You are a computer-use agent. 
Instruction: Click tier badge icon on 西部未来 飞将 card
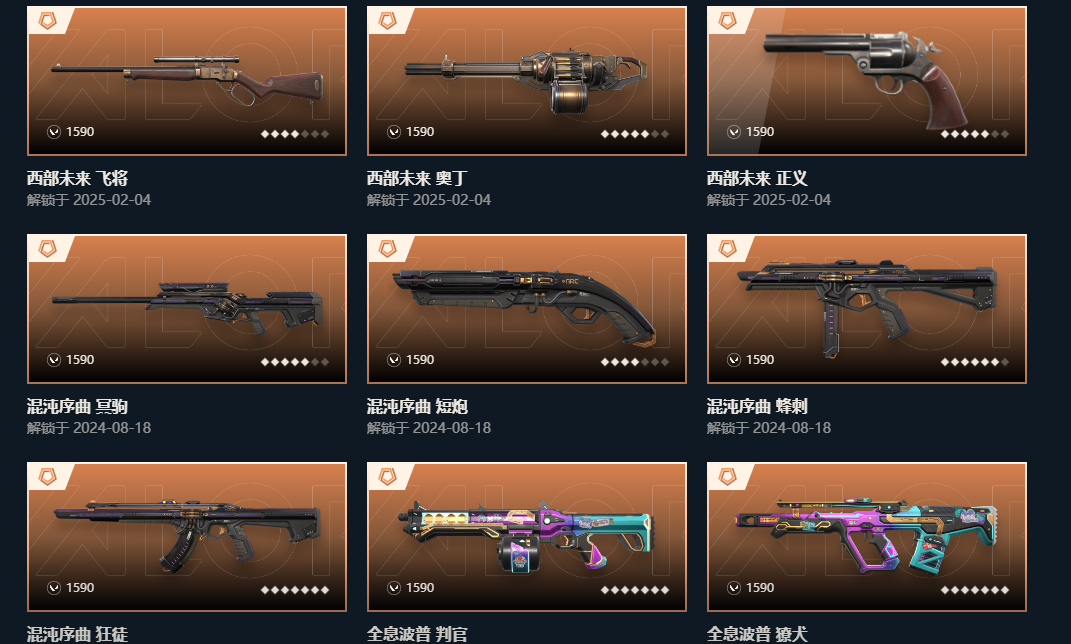click(x=47, y=21)
